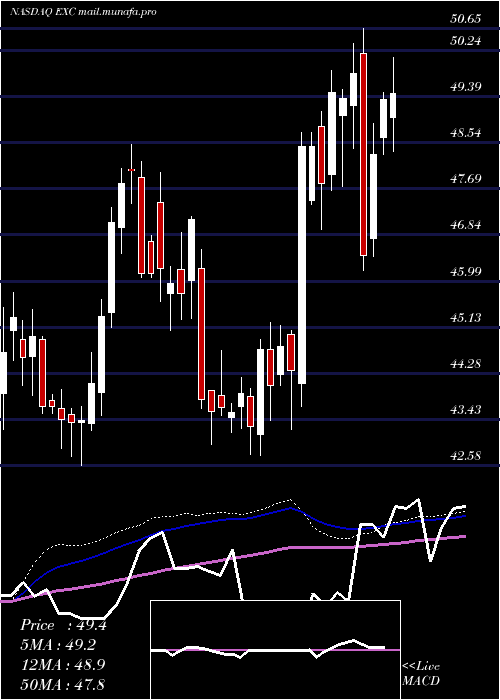The width and height of the screenshot is (500, 700).
Task: Click the <<Live MACD label
Action: [x=421, y=674]
